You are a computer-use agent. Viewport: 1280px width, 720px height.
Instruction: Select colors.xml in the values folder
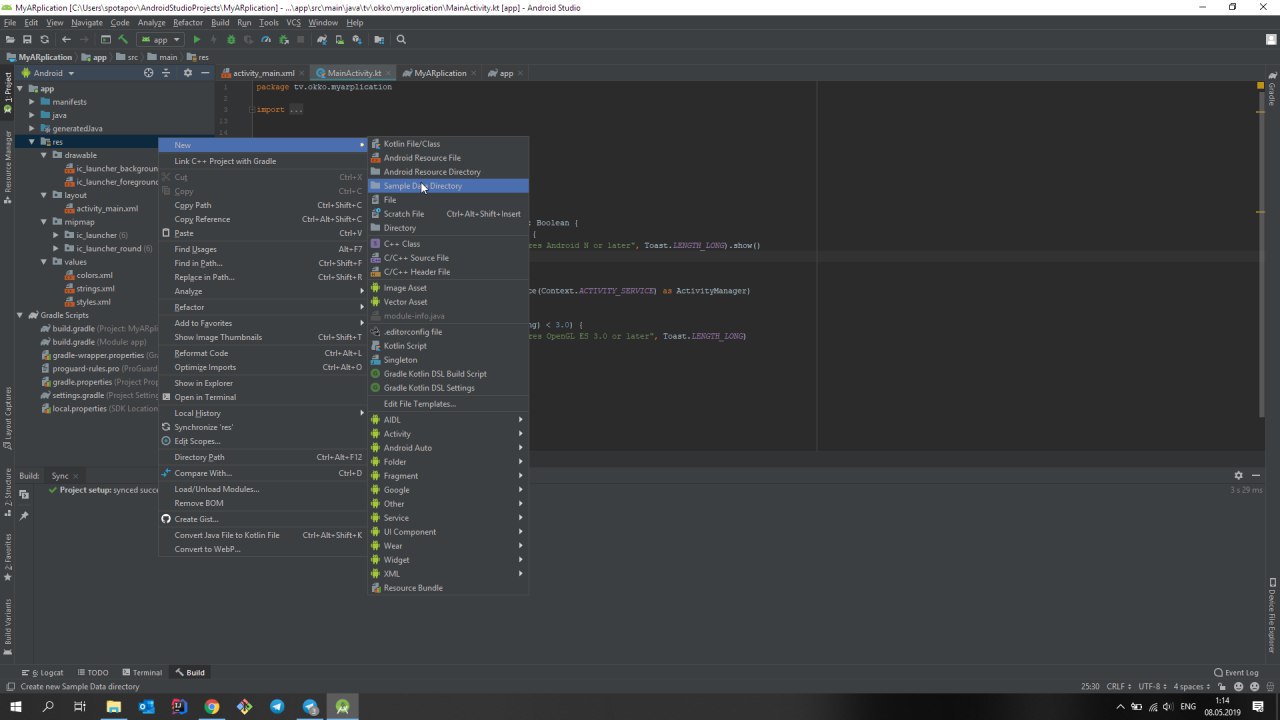click(x=94, y=275)
